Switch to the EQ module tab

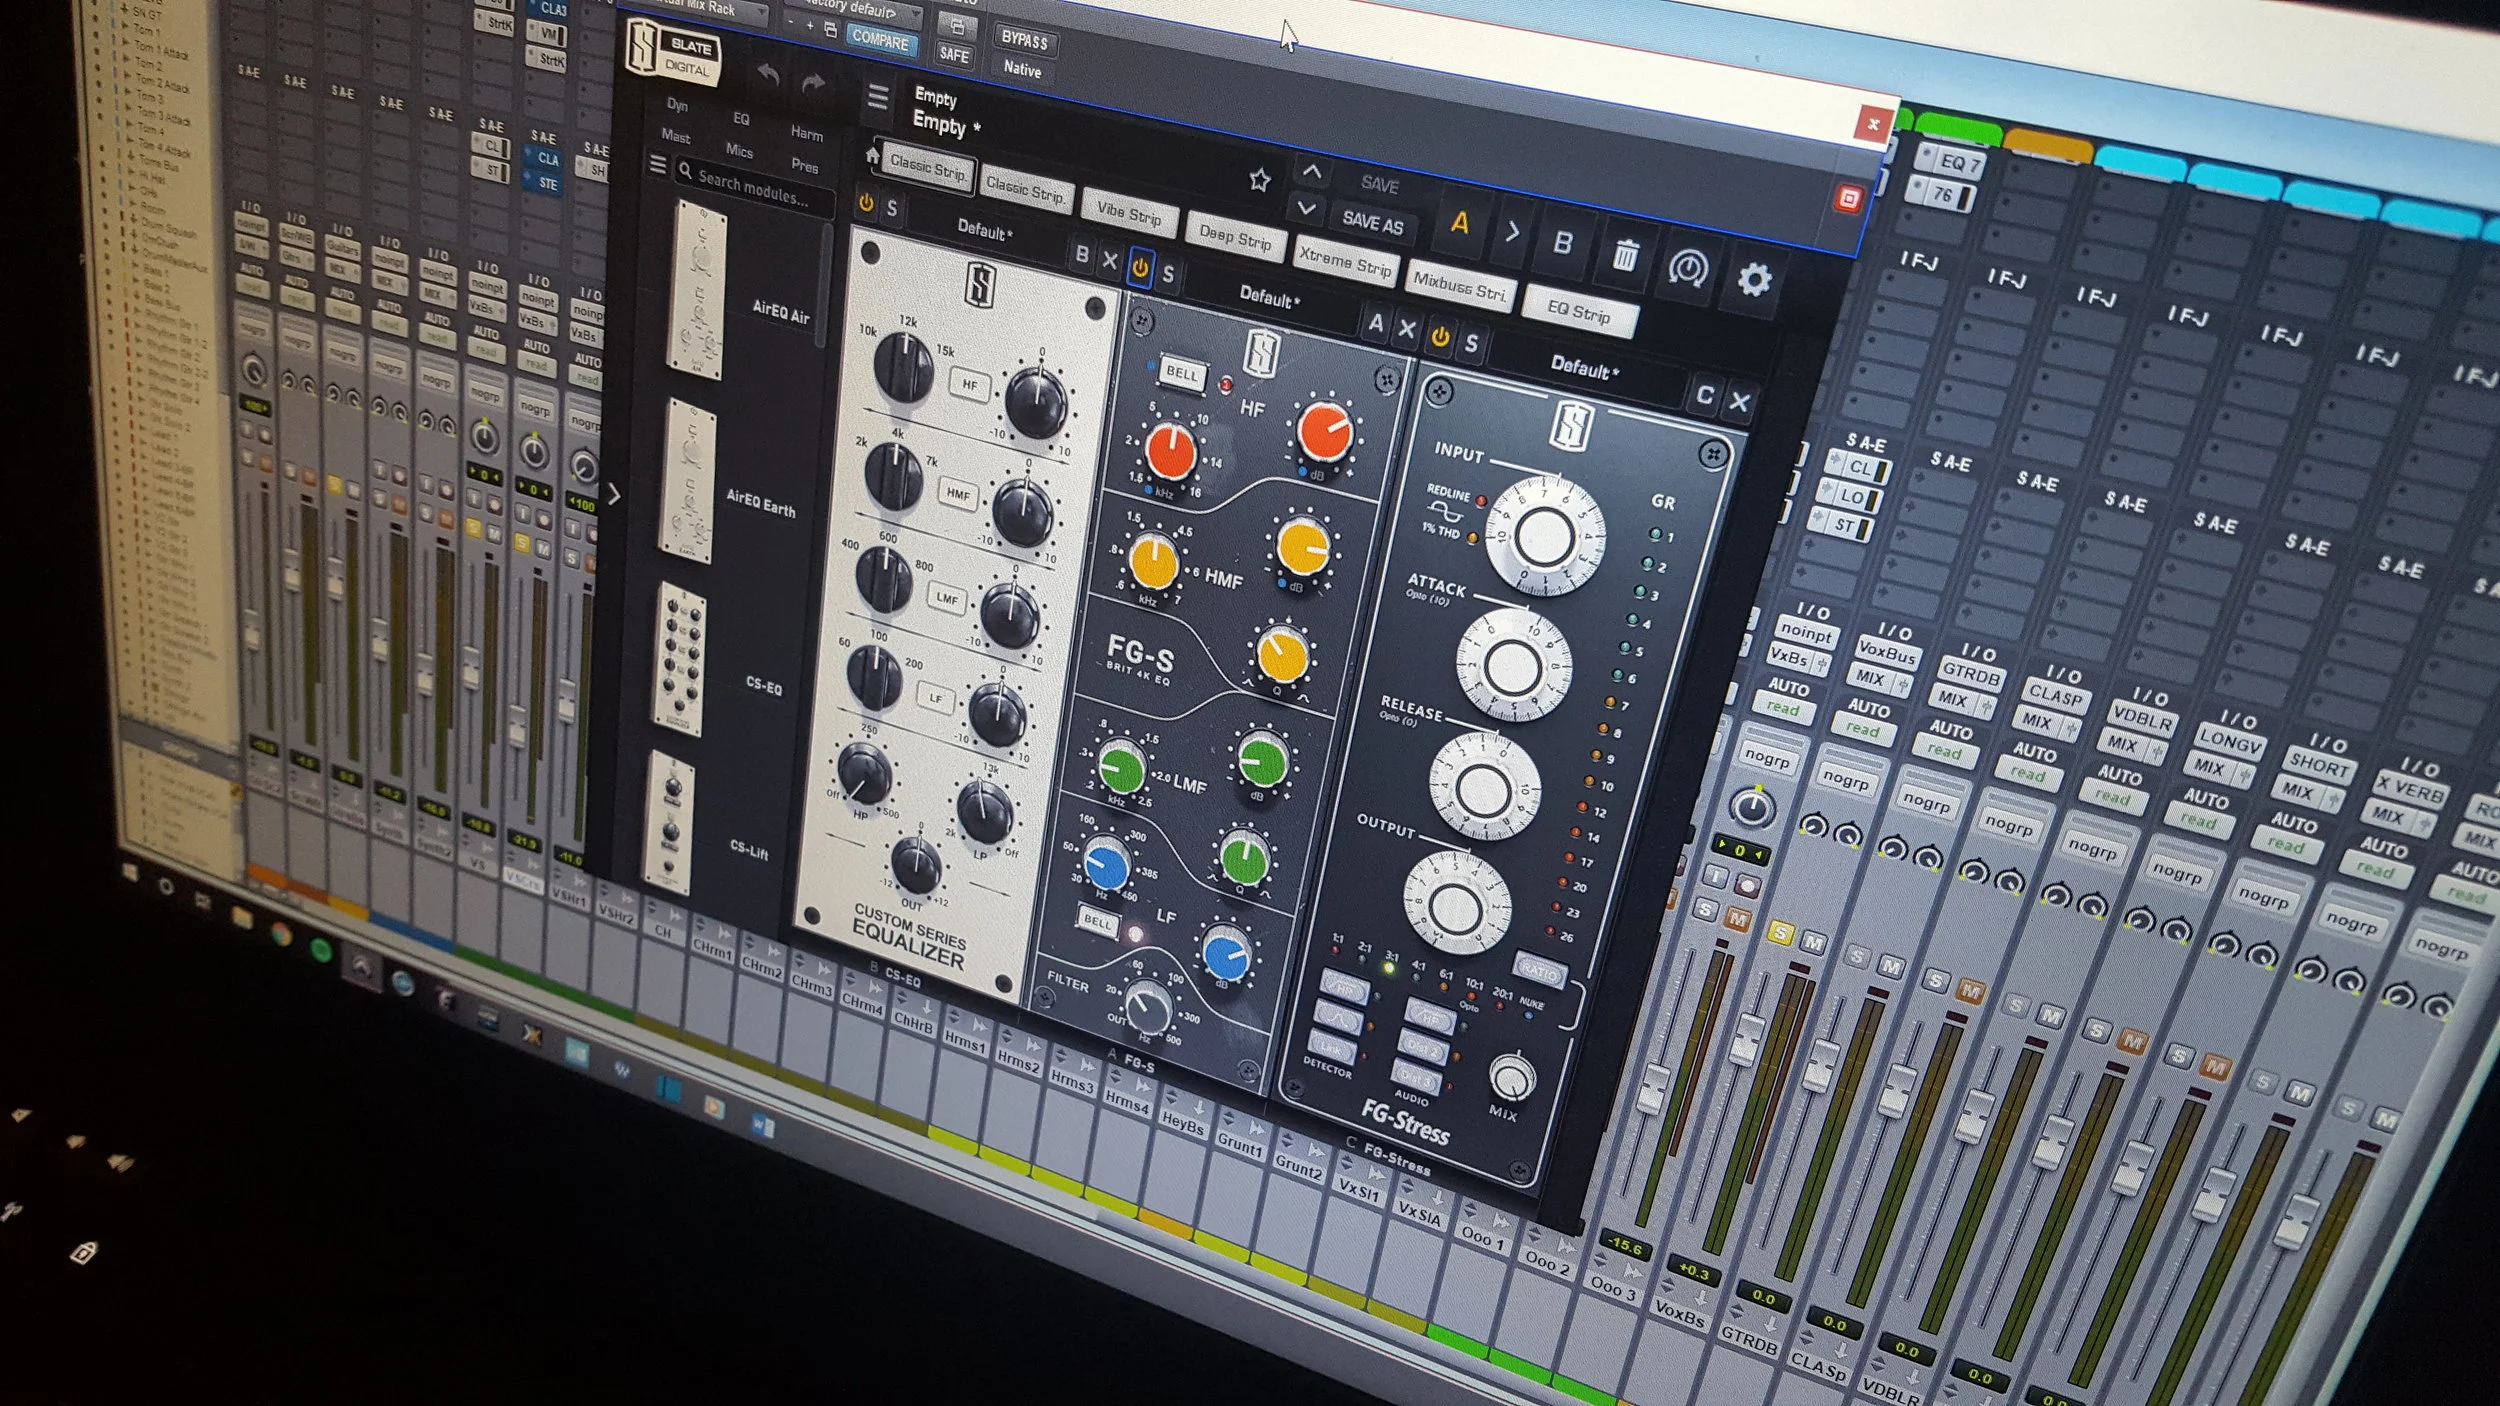(741, 118)
